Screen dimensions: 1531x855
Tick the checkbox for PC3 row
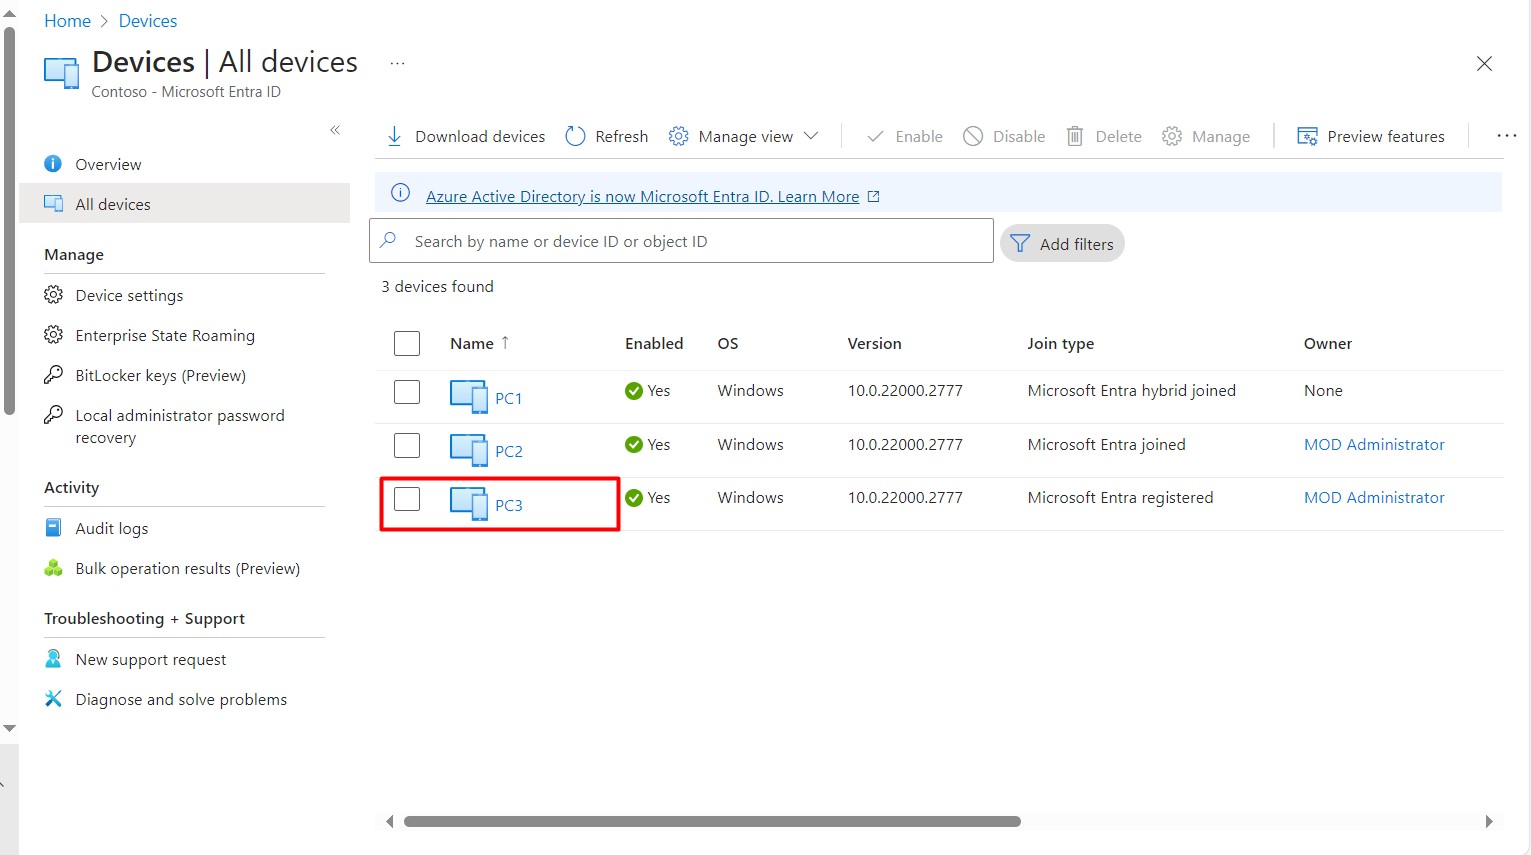pos(407,498)
